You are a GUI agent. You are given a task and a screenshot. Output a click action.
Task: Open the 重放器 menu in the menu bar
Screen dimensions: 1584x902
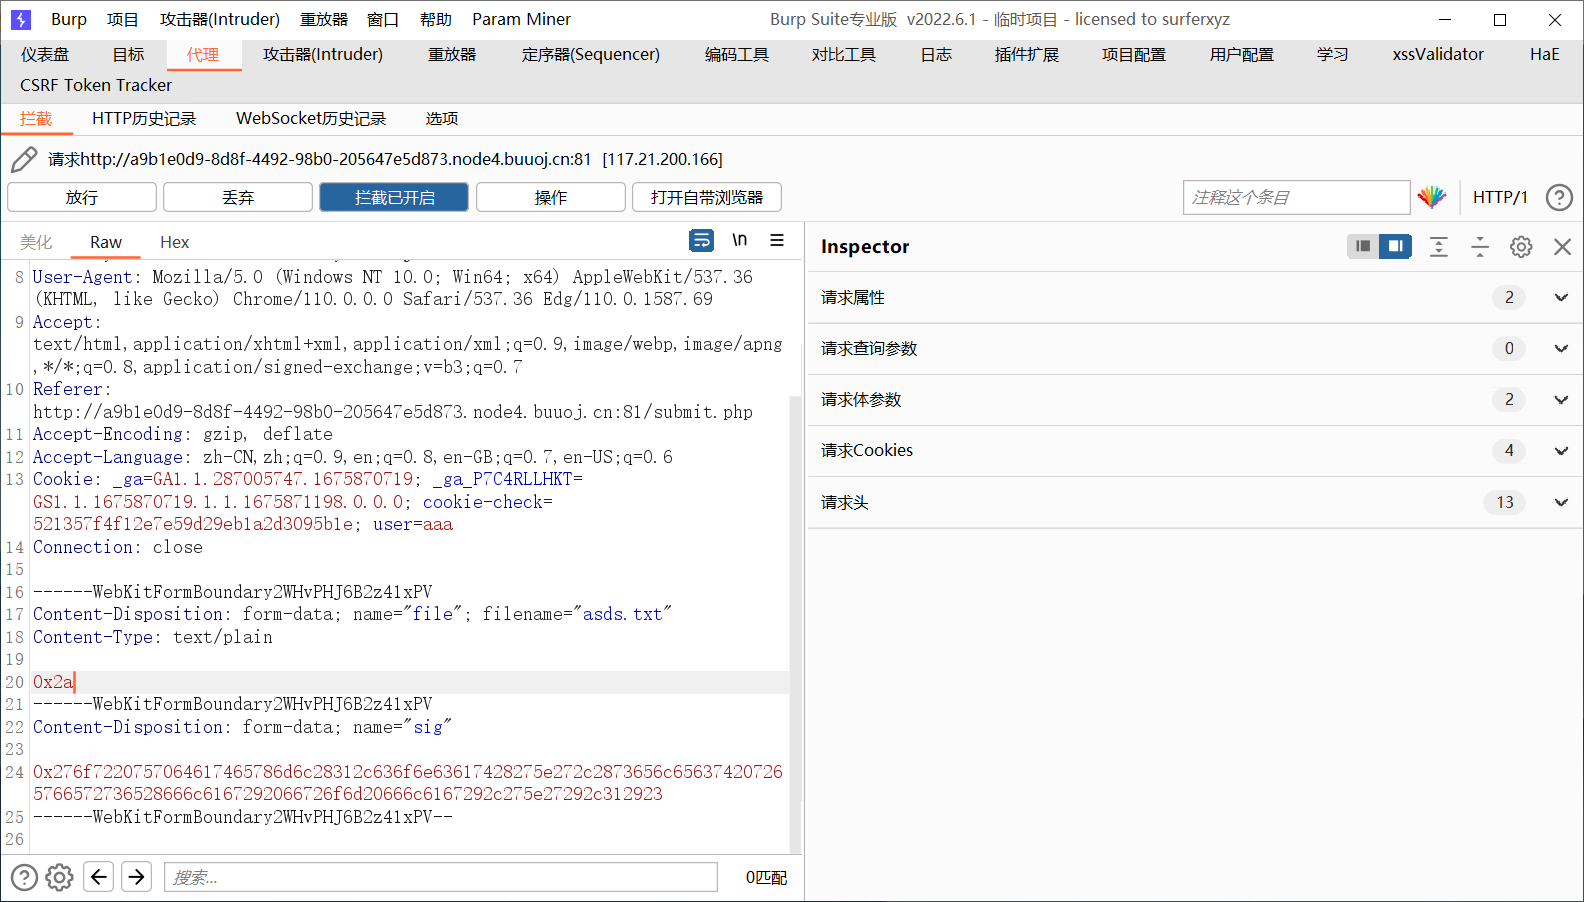pyautogui.click(x=324, y=19)
